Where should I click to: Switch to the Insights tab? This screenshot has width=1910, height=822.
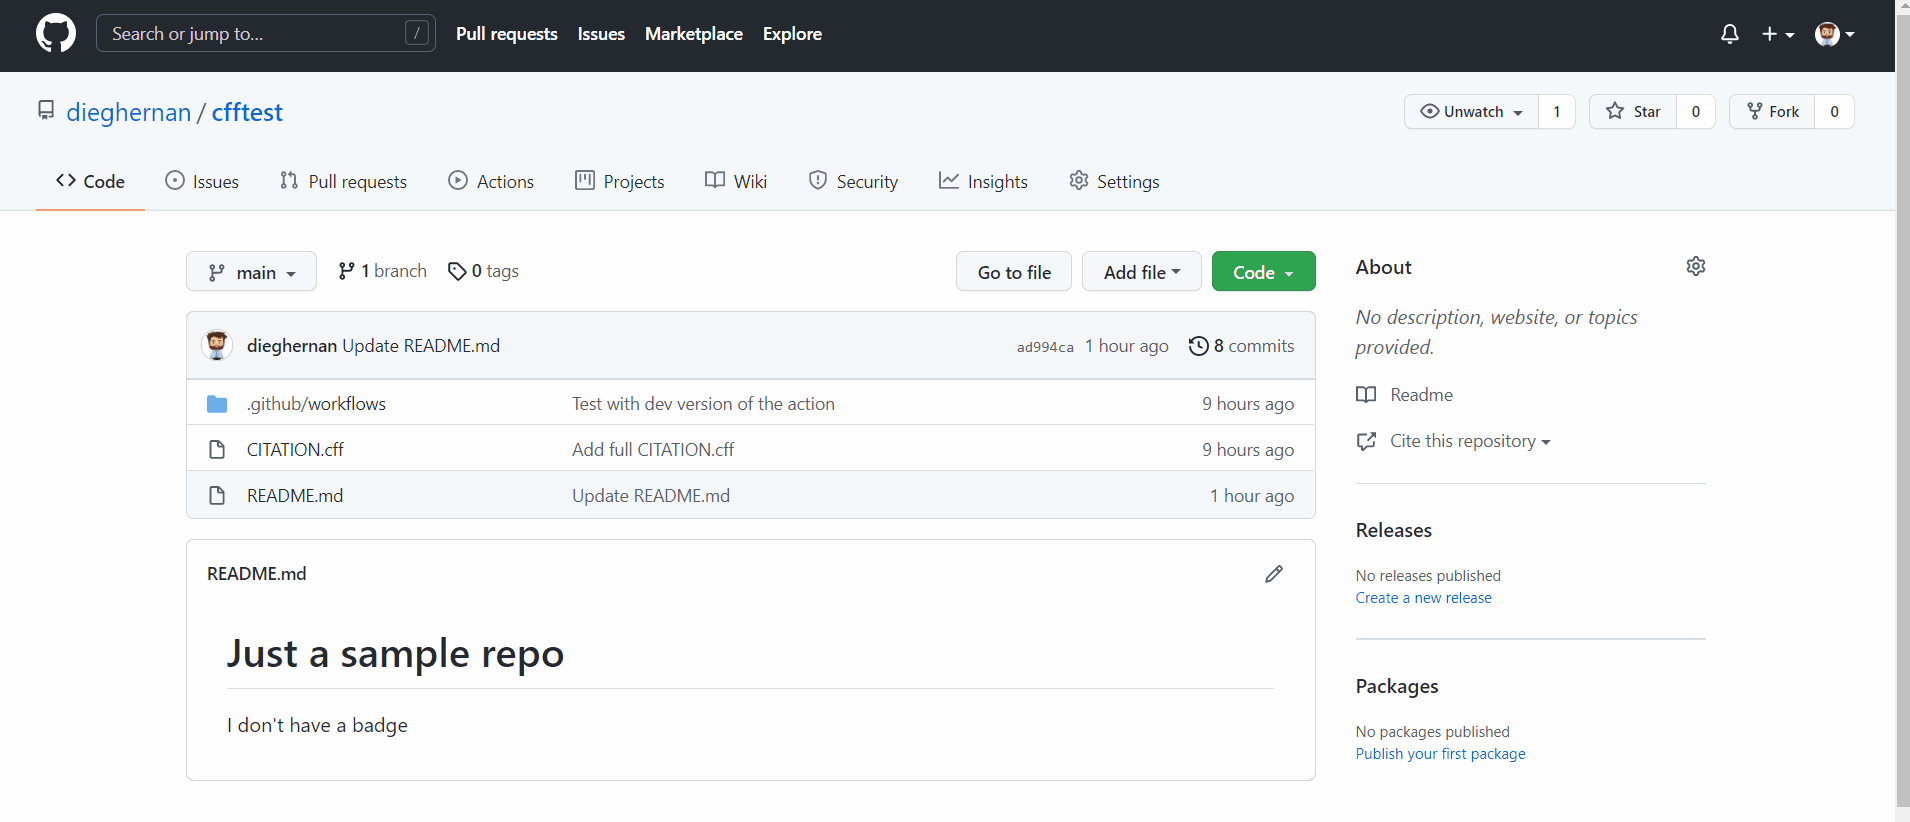pyautogui.click(x=983, y=181)
